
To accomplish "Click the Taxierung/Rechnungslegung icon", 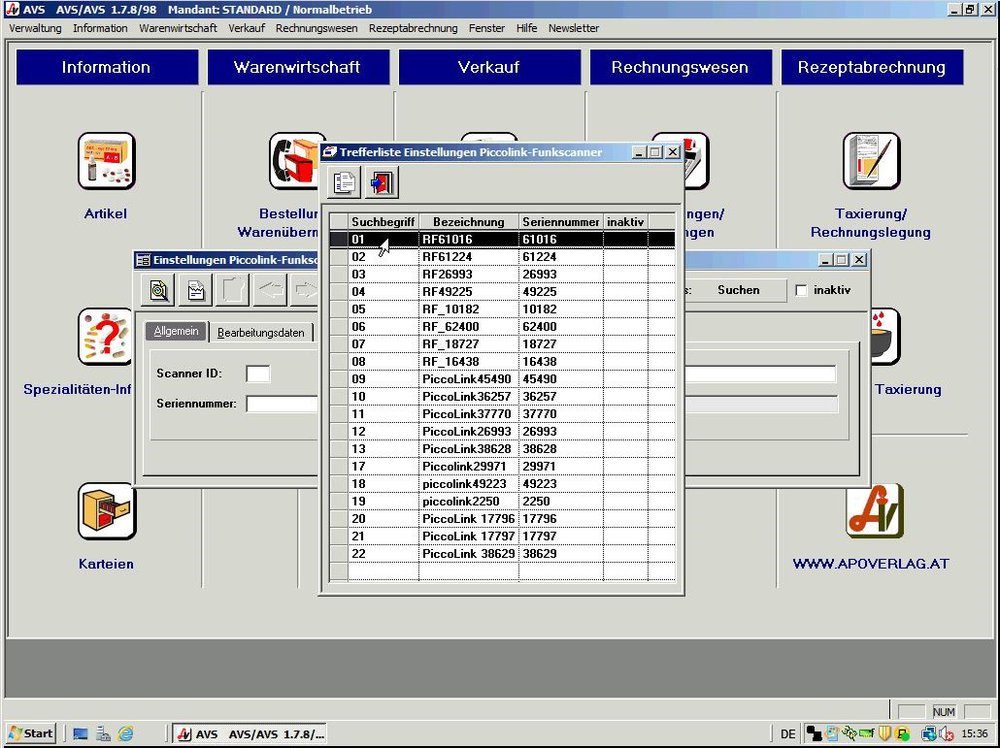I will tap(870, 161).
